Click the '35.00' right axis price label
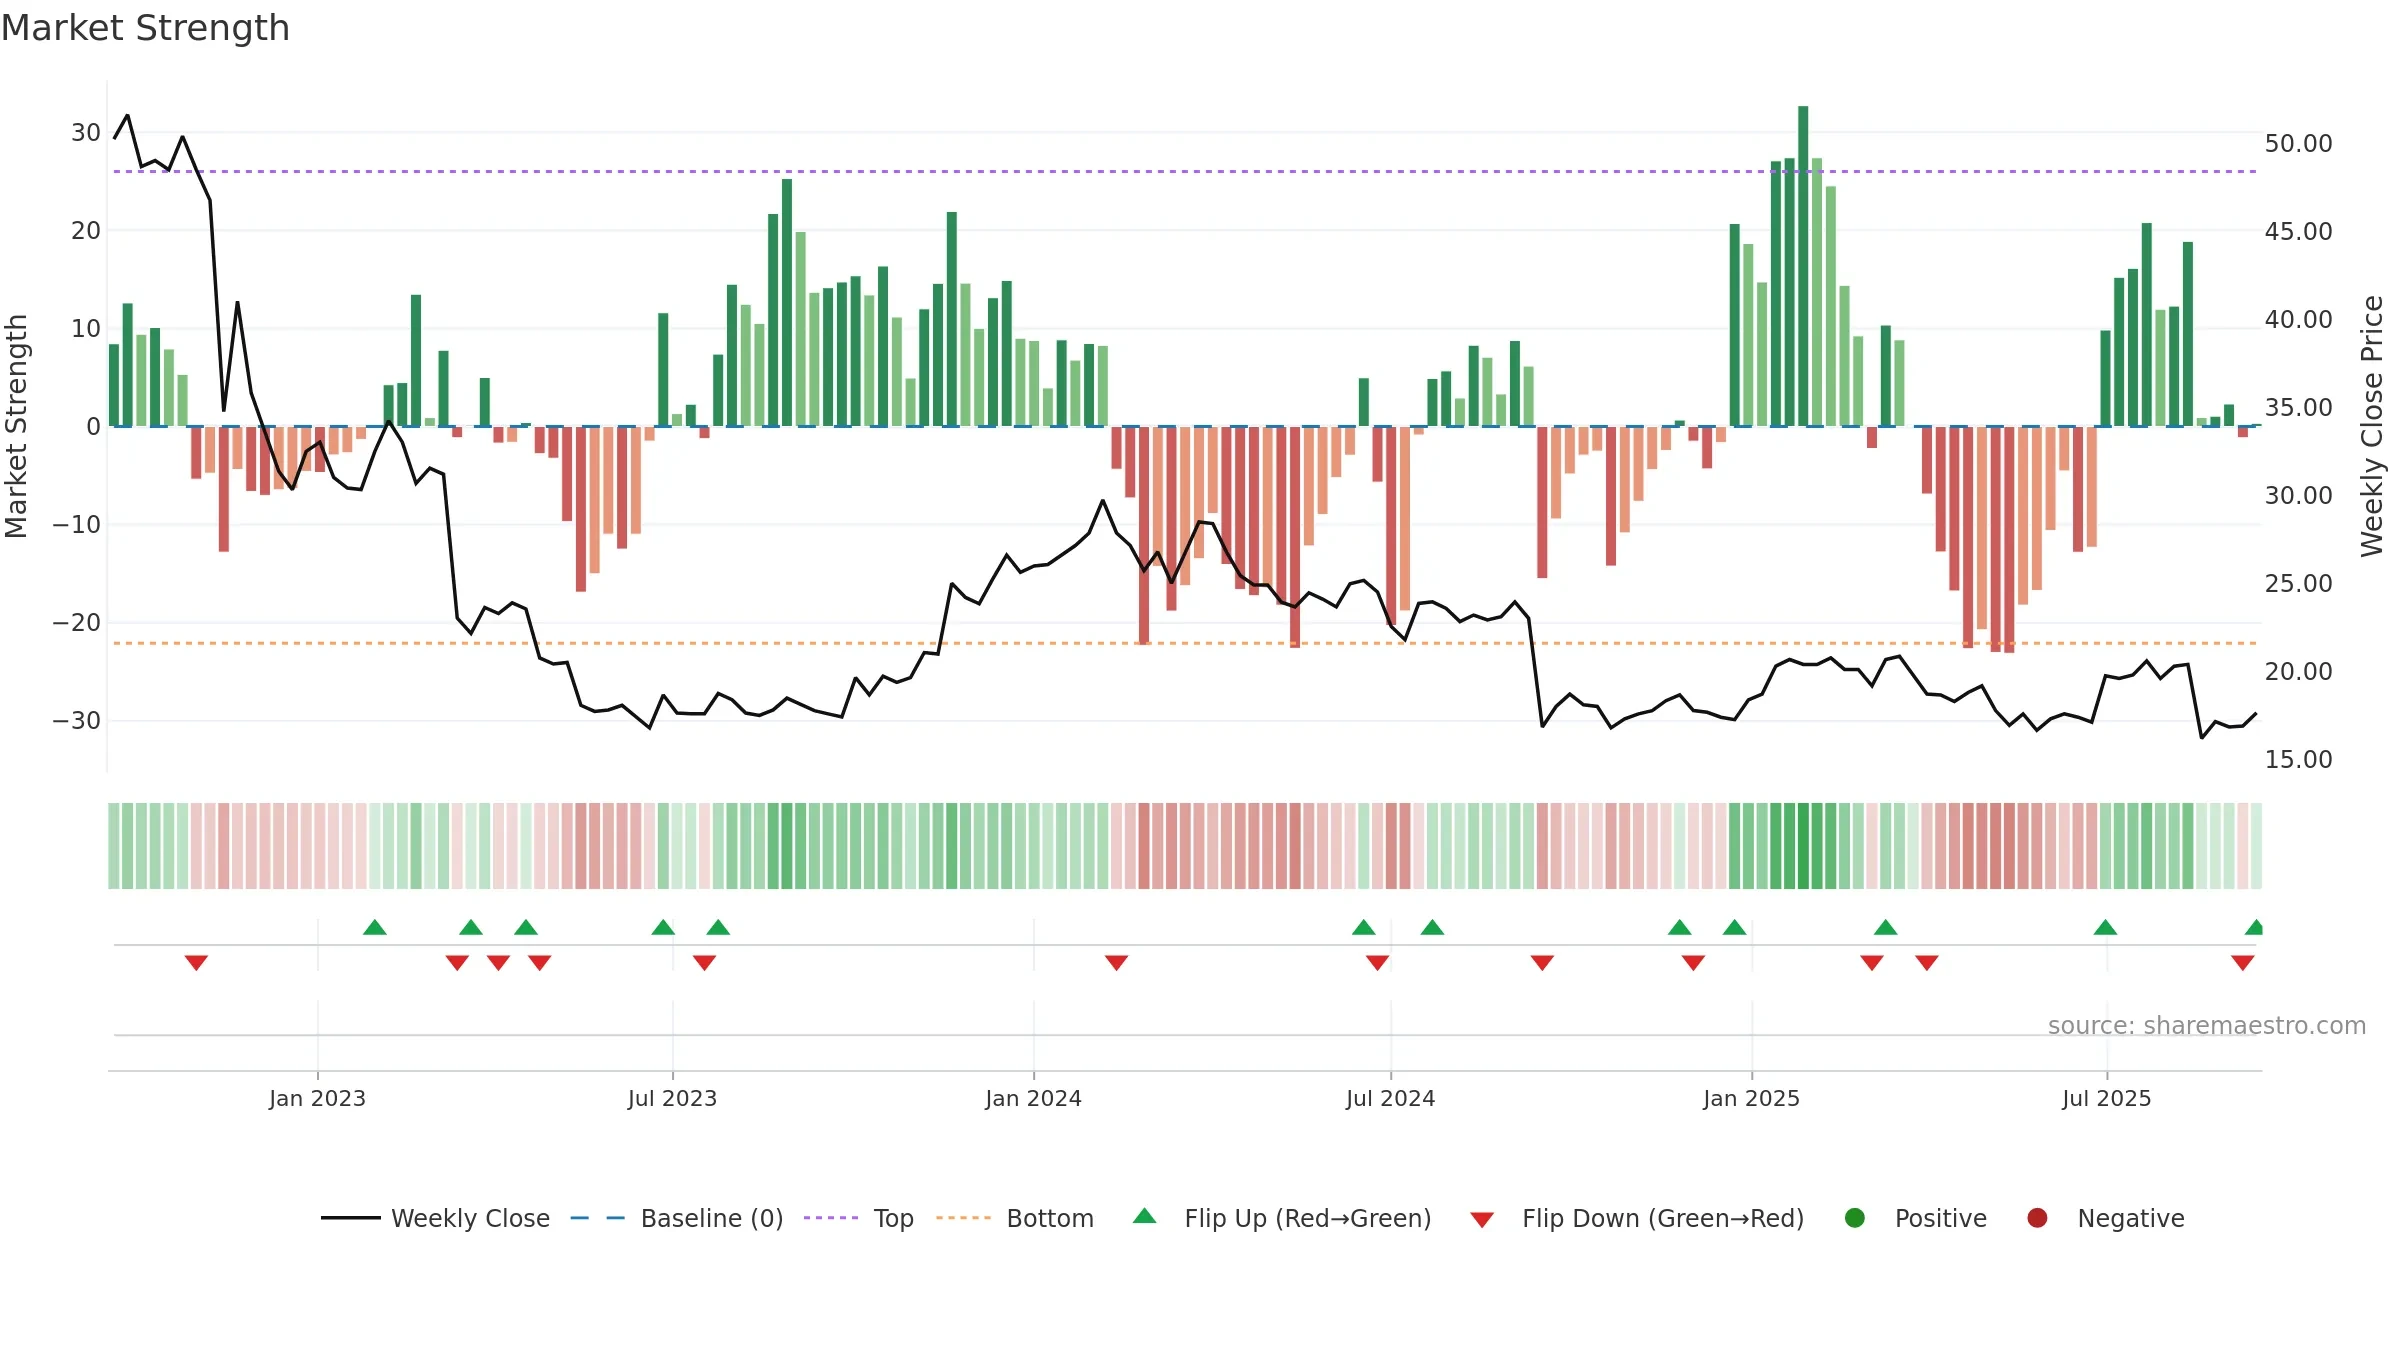The image size is (2400, 1350). click(2298, 407)
